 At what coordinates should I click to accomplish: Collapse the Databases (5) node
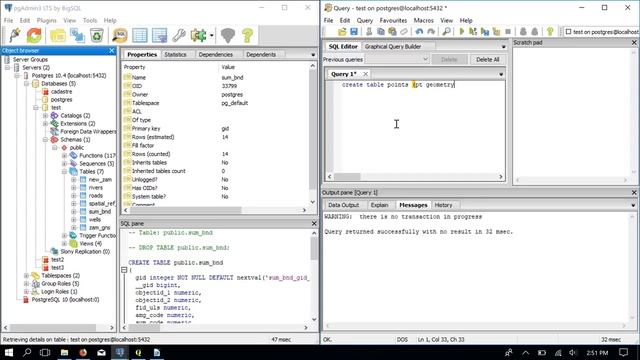tap(27, 84)
